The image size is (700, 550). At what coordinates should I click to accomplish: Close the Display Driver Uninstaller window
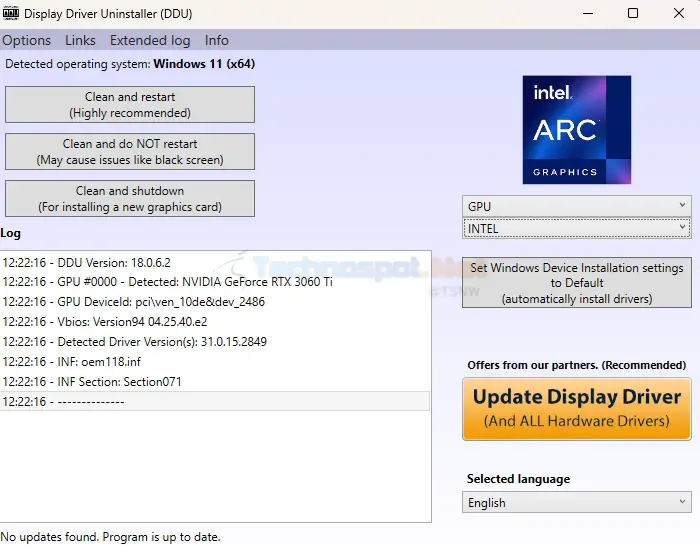click(x=679, y=13)
